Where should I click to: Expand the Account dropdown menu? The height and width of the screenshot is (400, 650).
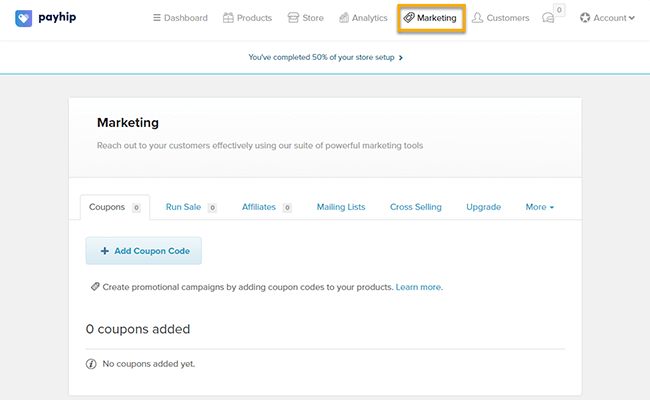pyautogui.click(x=607, y=18)
